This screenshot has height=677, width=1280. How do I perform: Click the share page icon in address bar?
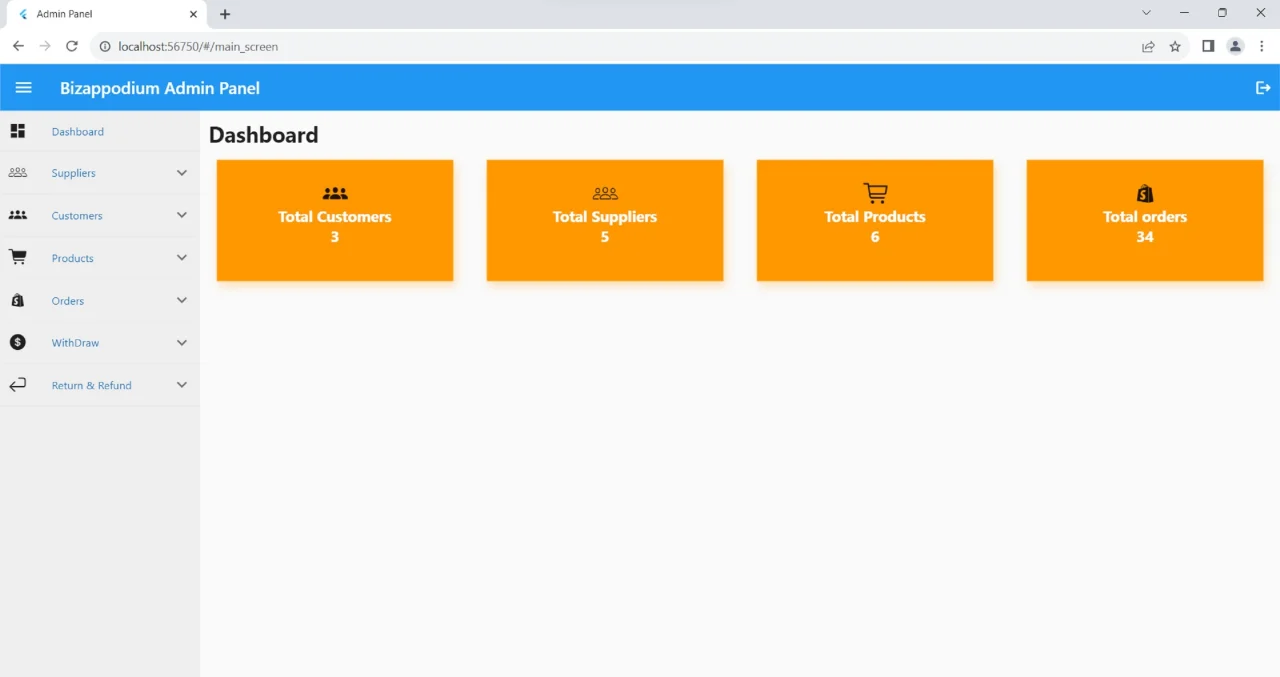(x=1148, y=46)
